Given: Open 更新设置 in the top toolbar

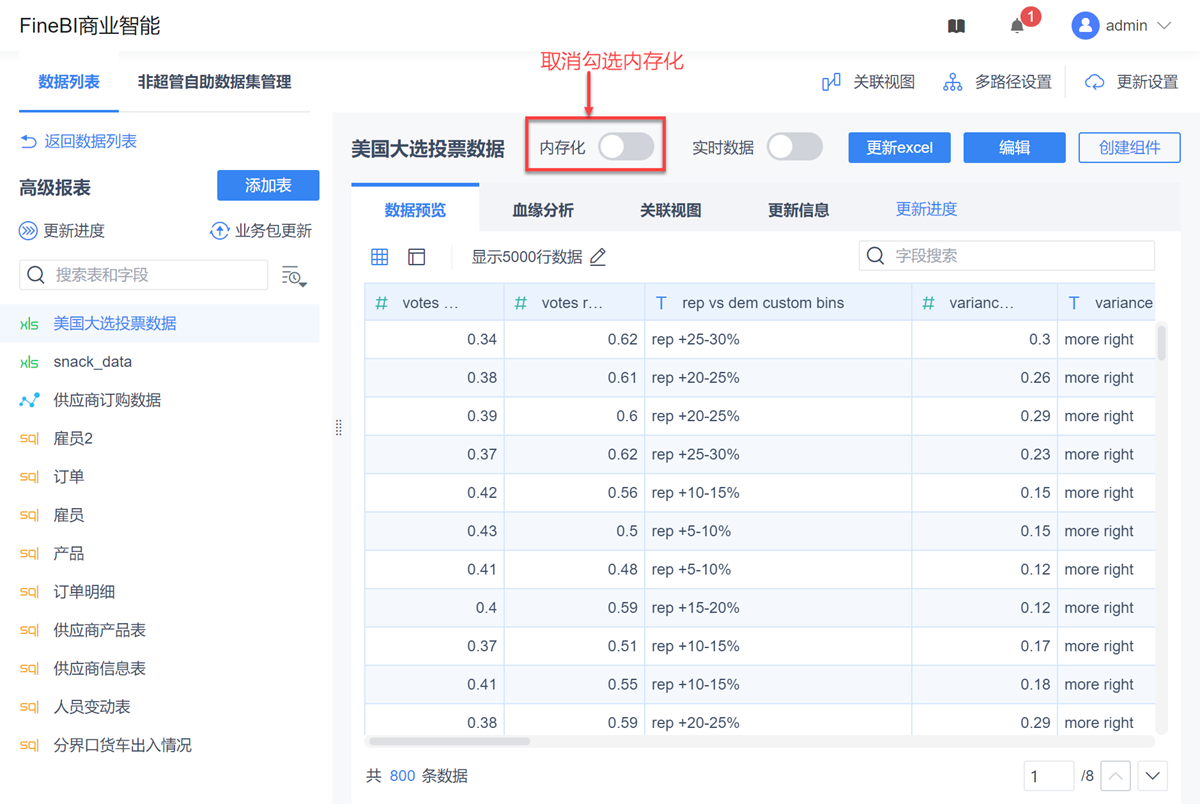Looking at the screenshot, I should pos(1132,82).
